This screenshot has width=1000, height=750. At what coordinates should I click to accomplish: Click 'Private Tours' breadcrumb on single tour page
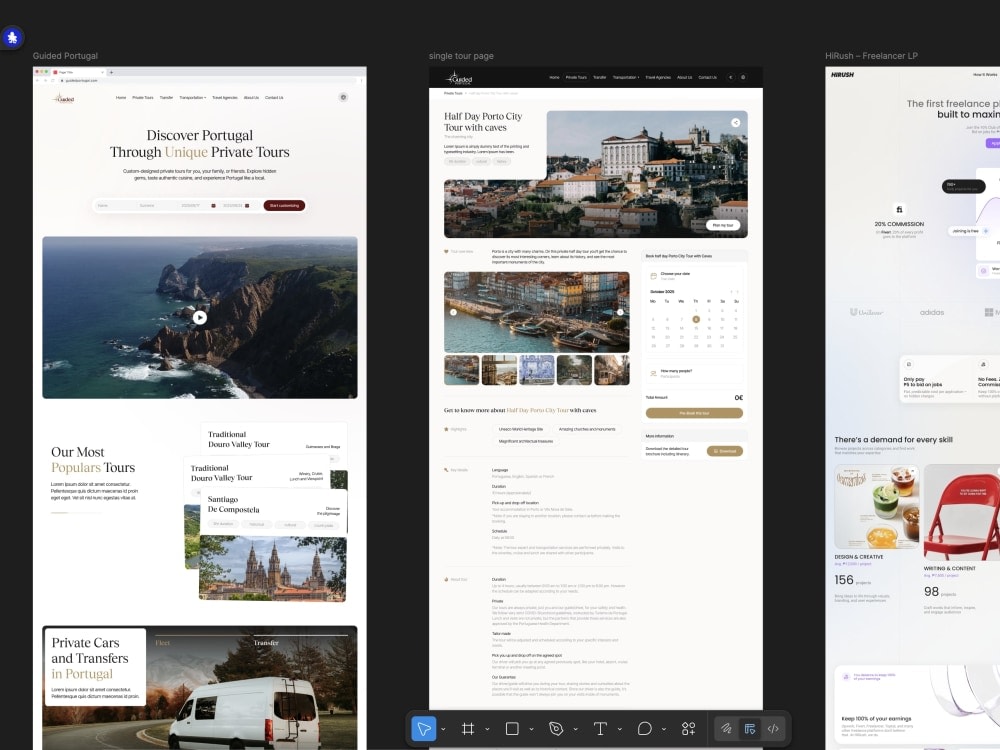[453, 93]
